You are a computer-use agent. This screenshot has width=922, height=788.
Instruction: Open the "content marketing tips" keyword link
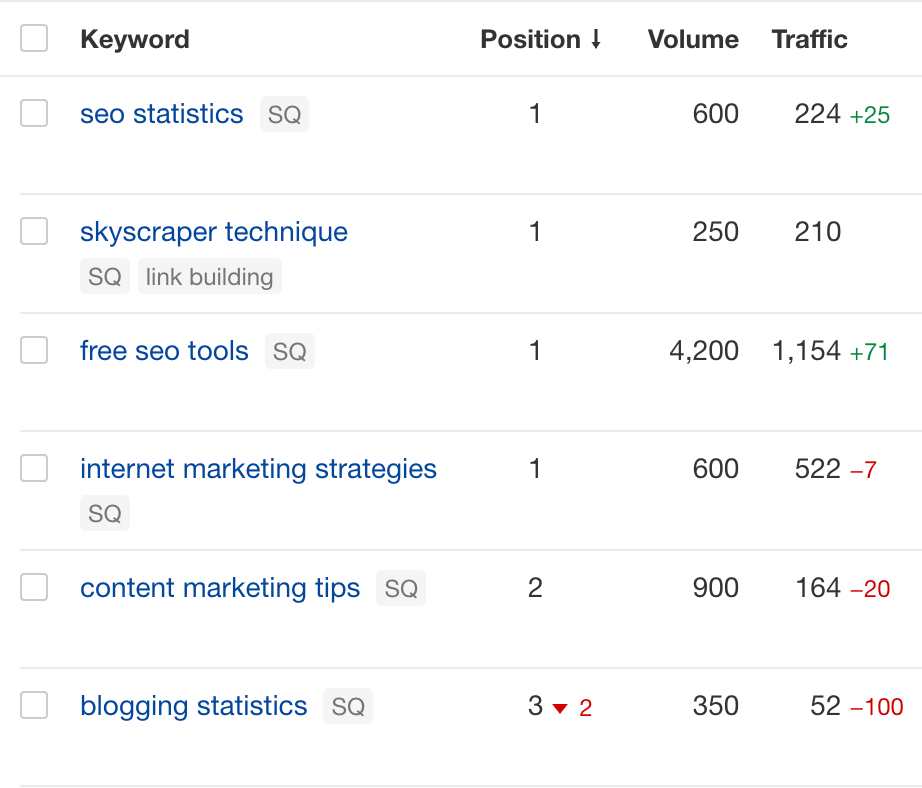[220, 588]
